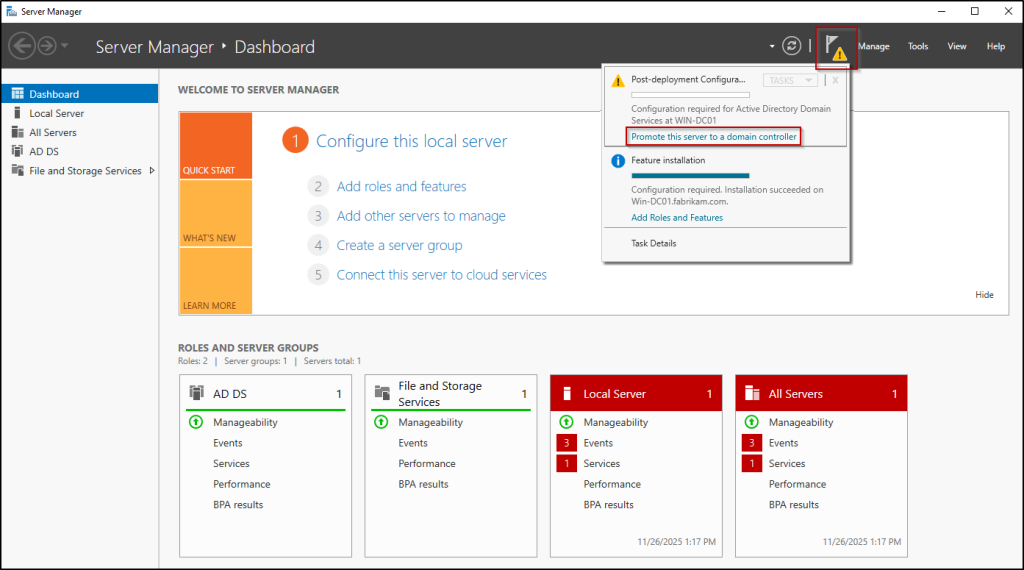Open Events in the AD DS tile
This screenshot has height=570, width=1024.
[227, 443]
